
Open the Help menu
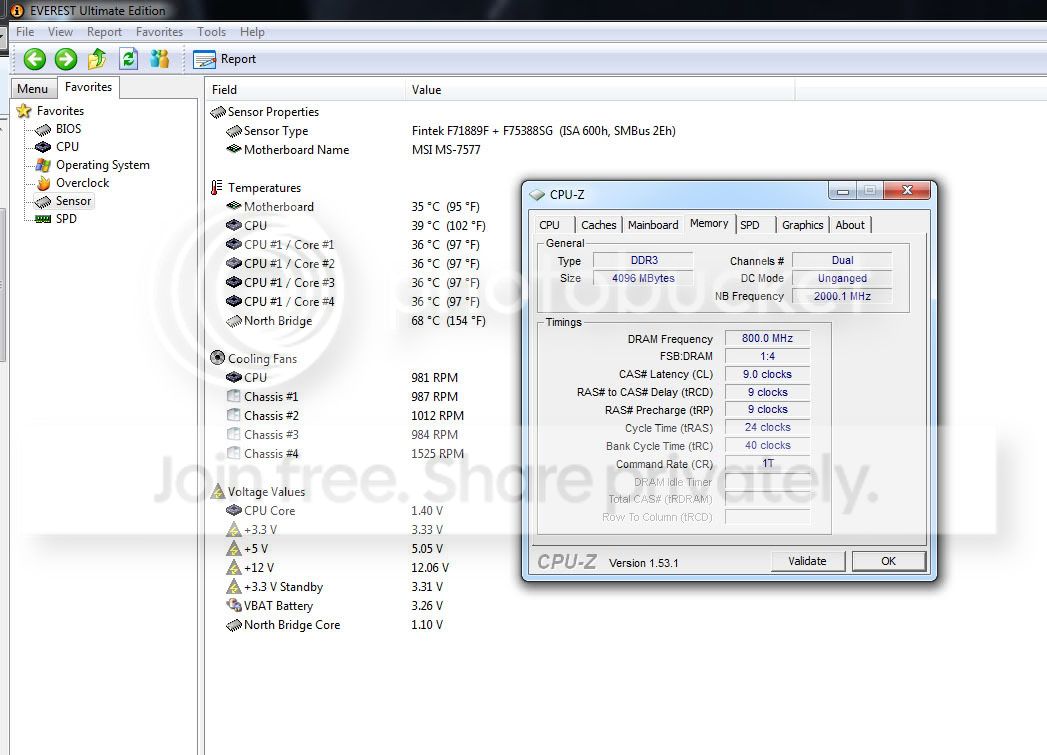click(252, 31)
